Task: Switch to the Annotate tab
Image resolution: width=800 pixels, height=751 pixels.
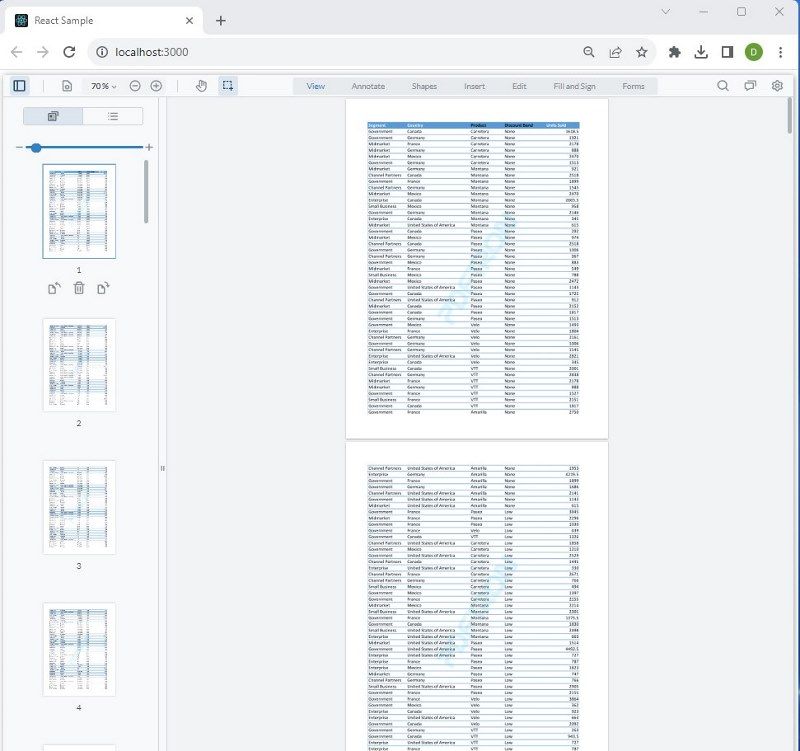Action: (x=368, y=86)
